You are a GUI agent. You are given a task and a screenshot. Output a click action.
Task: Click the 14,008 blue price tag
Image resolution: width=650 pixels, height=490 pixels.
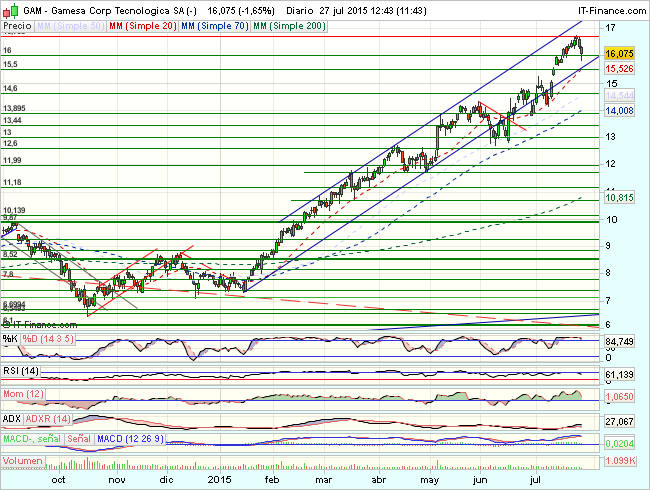(621, 112)
